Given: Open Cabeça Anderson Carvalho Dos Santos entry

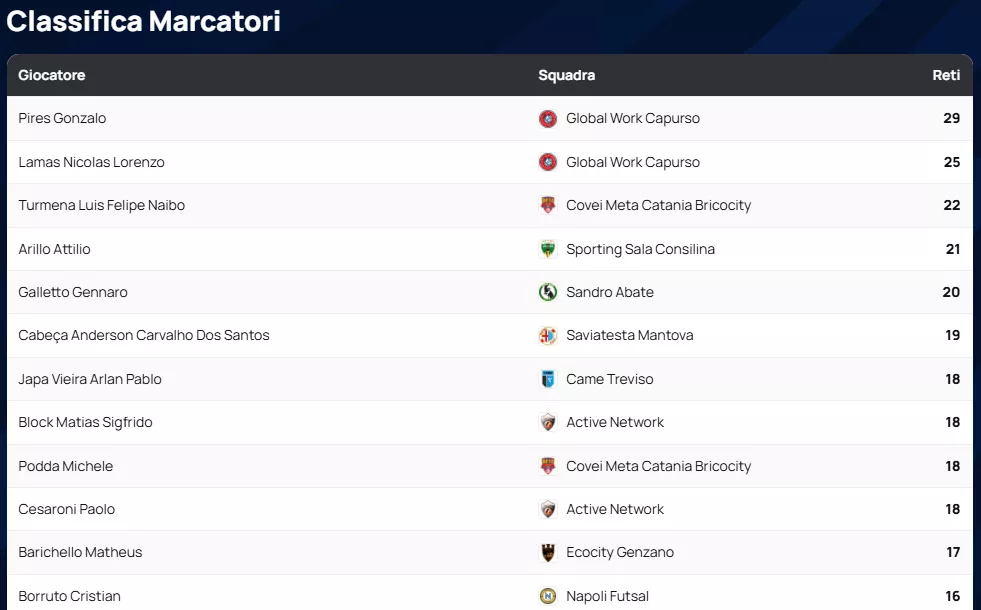Looking at the screenshot, I should coord(144,335).
